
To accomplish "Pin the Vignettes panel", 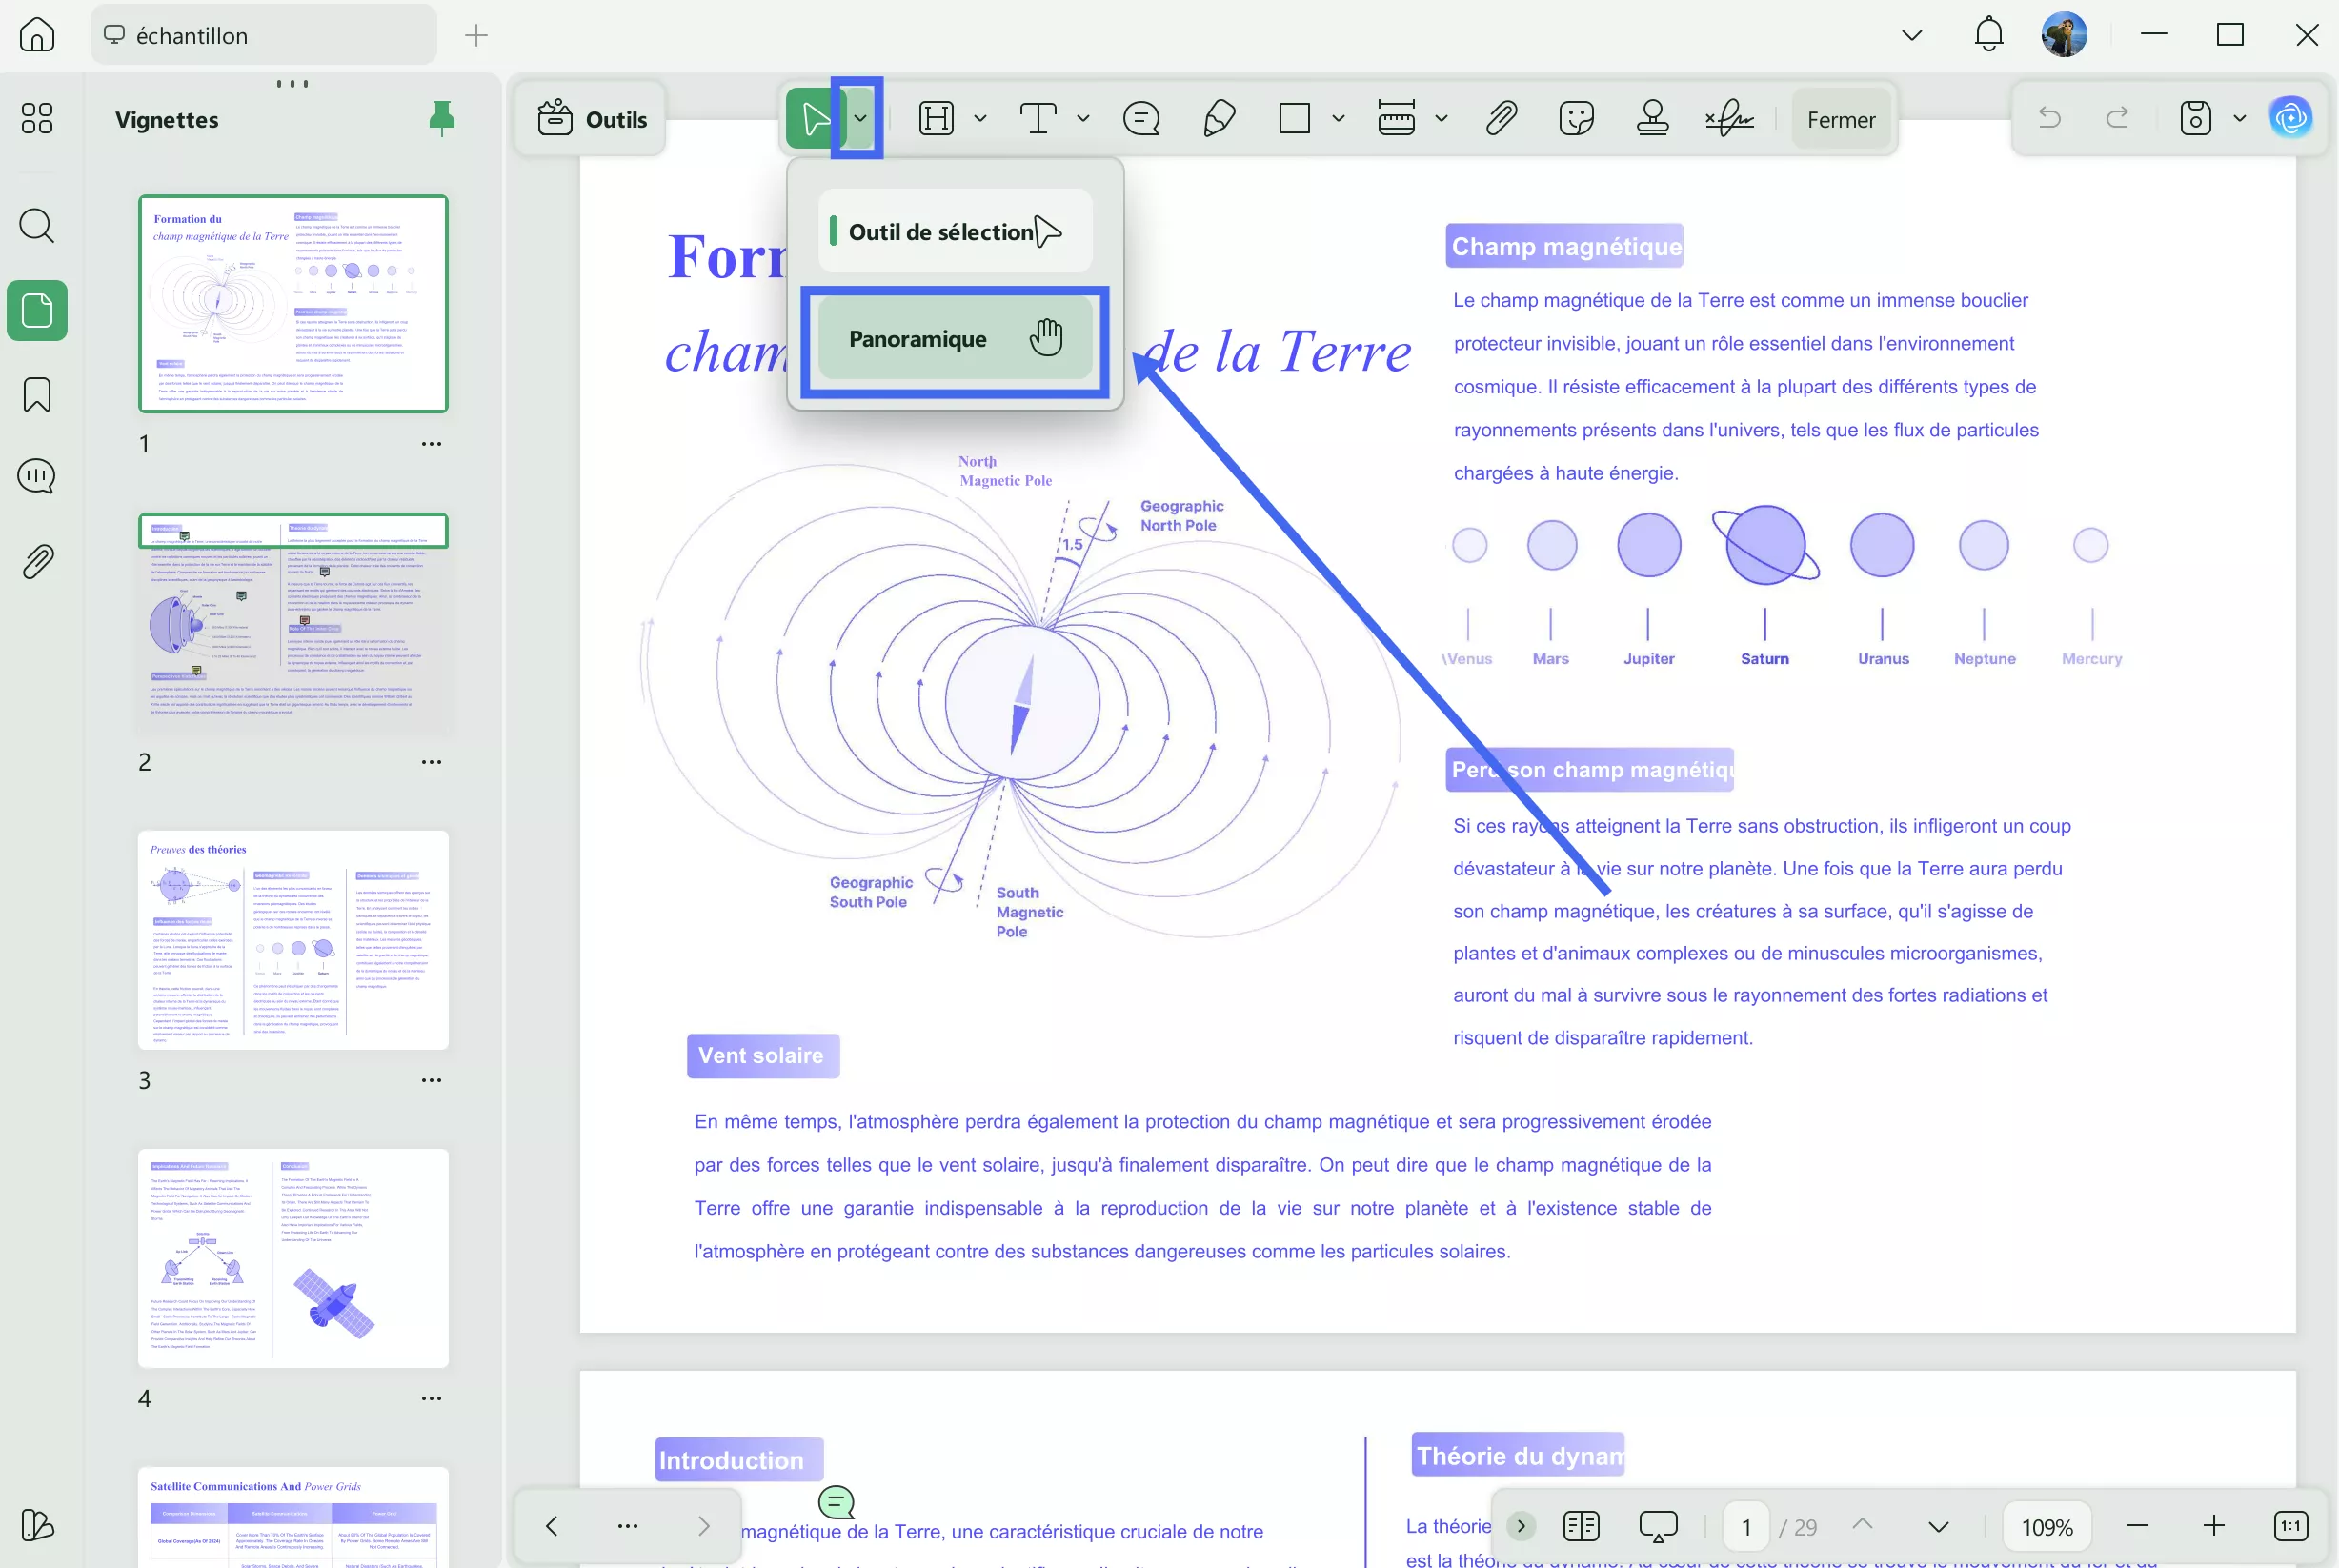I will click(441, 118).
